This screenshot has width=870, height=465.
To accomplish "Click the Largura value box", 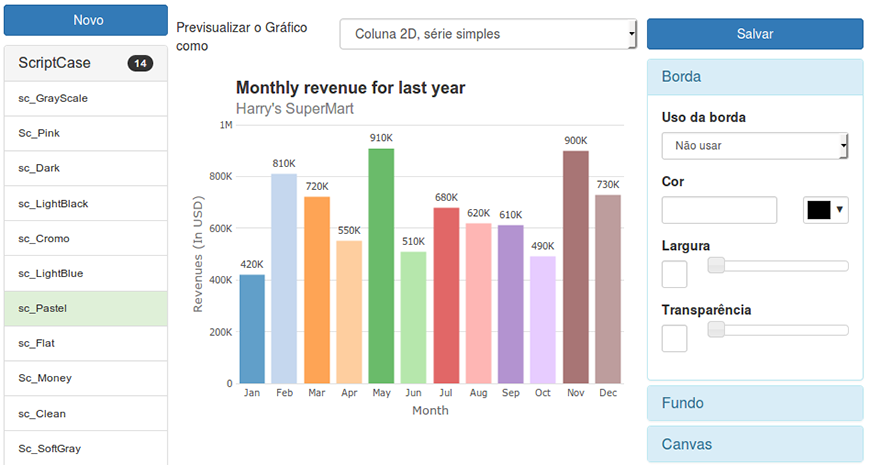I will tap(674, 274).
